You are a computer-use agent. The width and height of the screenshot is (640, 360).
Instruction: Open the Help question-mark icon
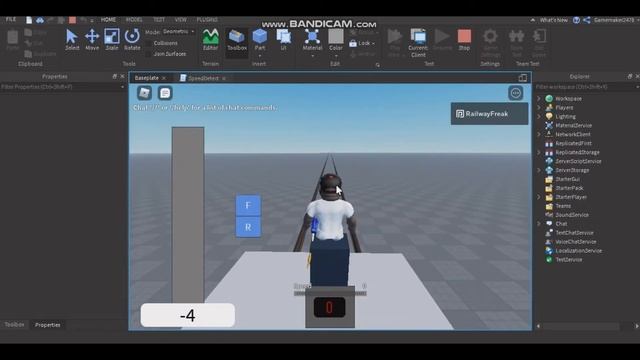tap(576, 20)
